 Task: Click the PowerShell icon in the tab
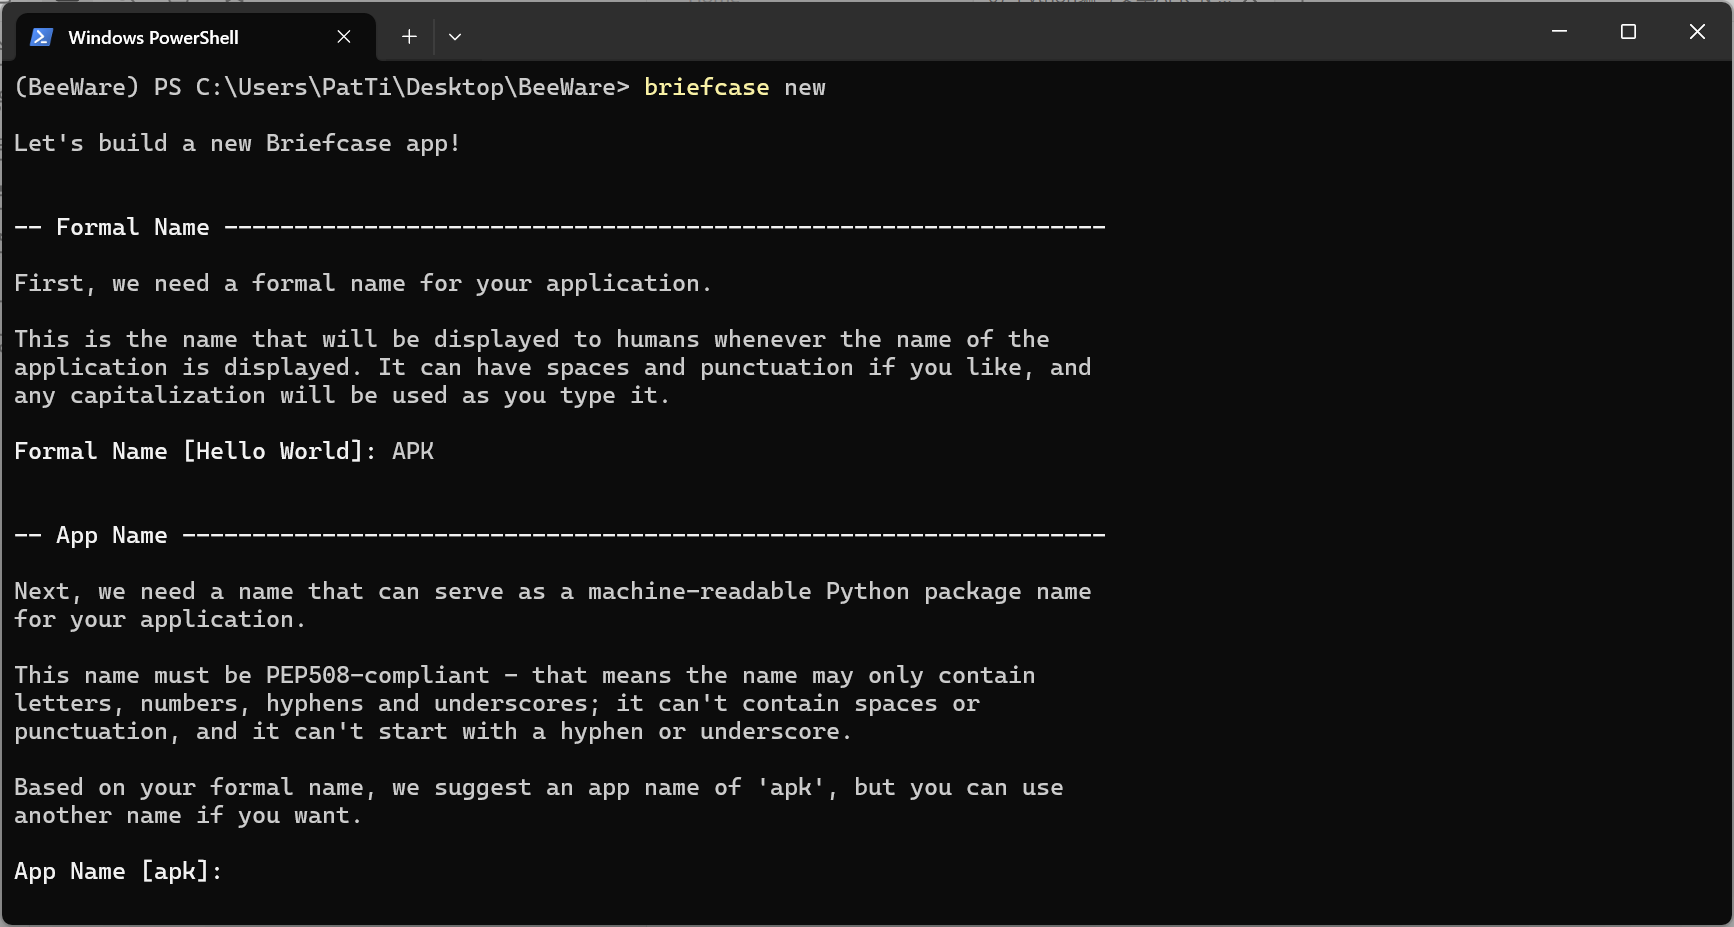[x=41, y=37]
